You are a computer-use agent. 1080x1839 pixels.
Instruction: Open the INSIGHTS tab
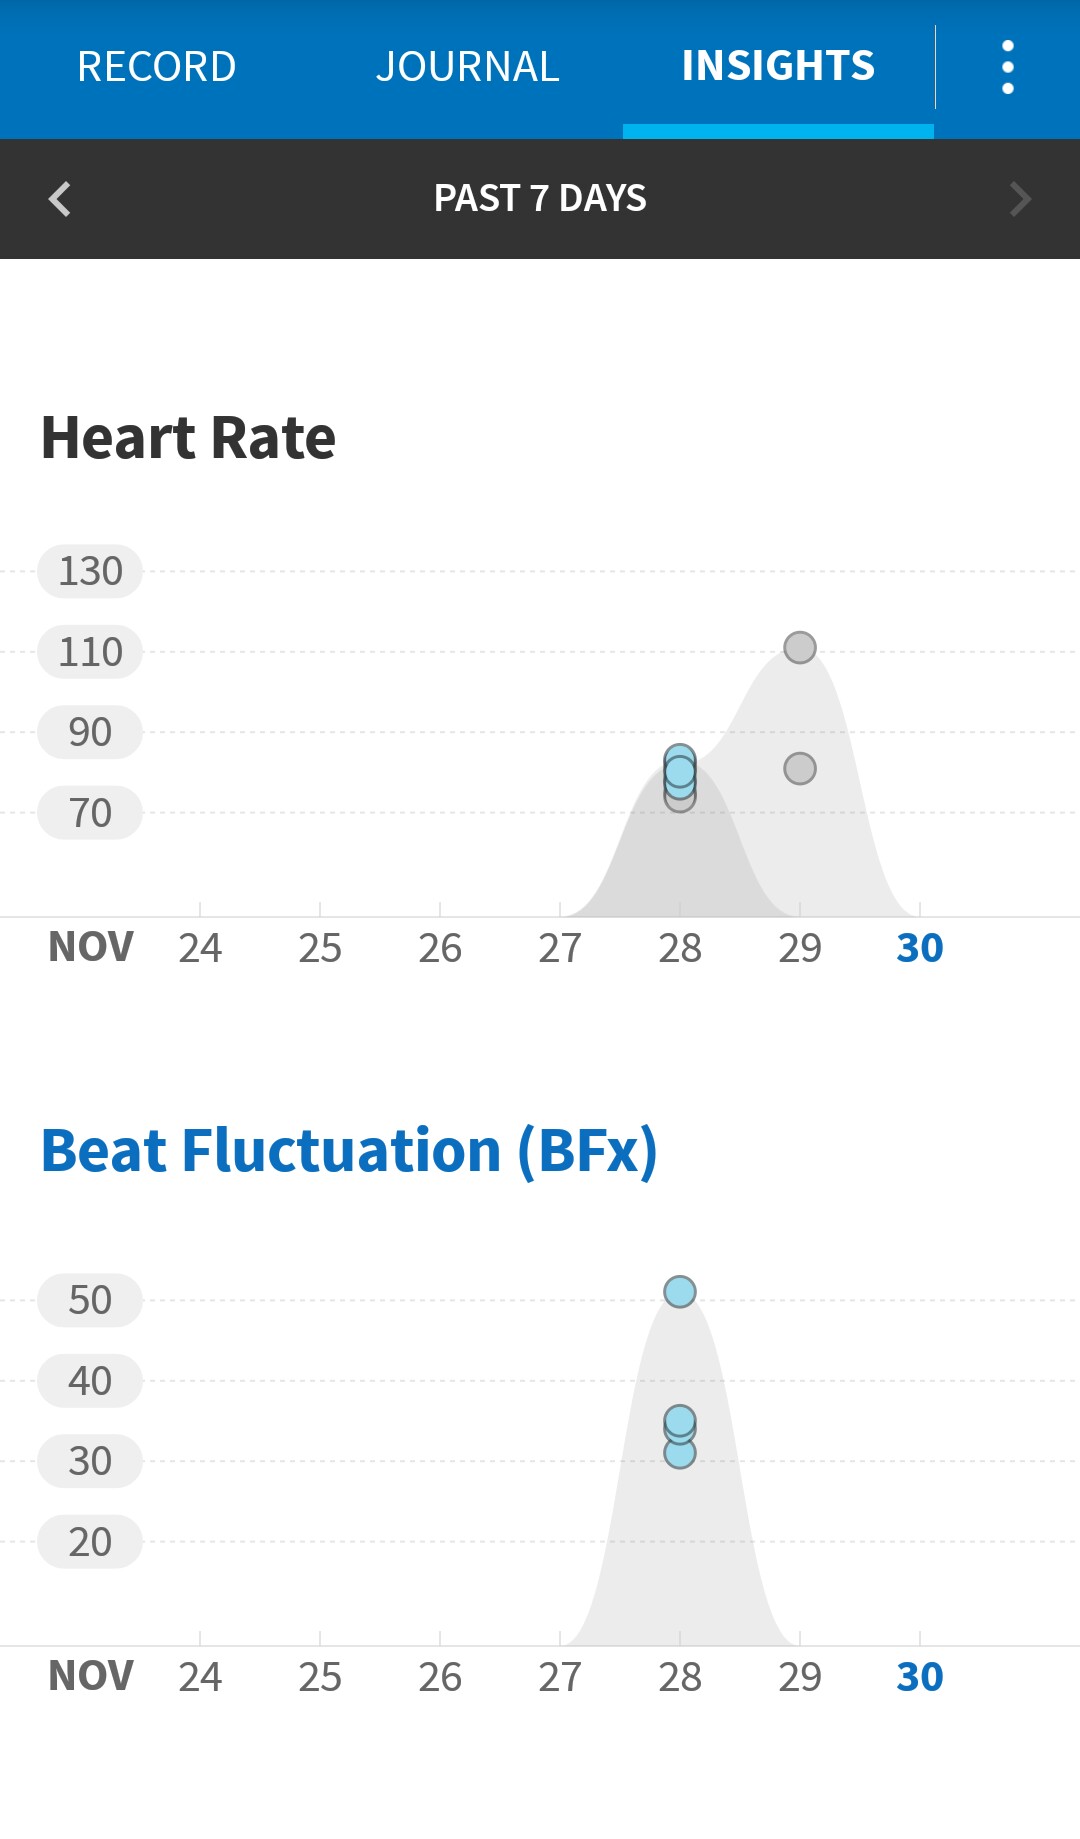click(777, 66)
